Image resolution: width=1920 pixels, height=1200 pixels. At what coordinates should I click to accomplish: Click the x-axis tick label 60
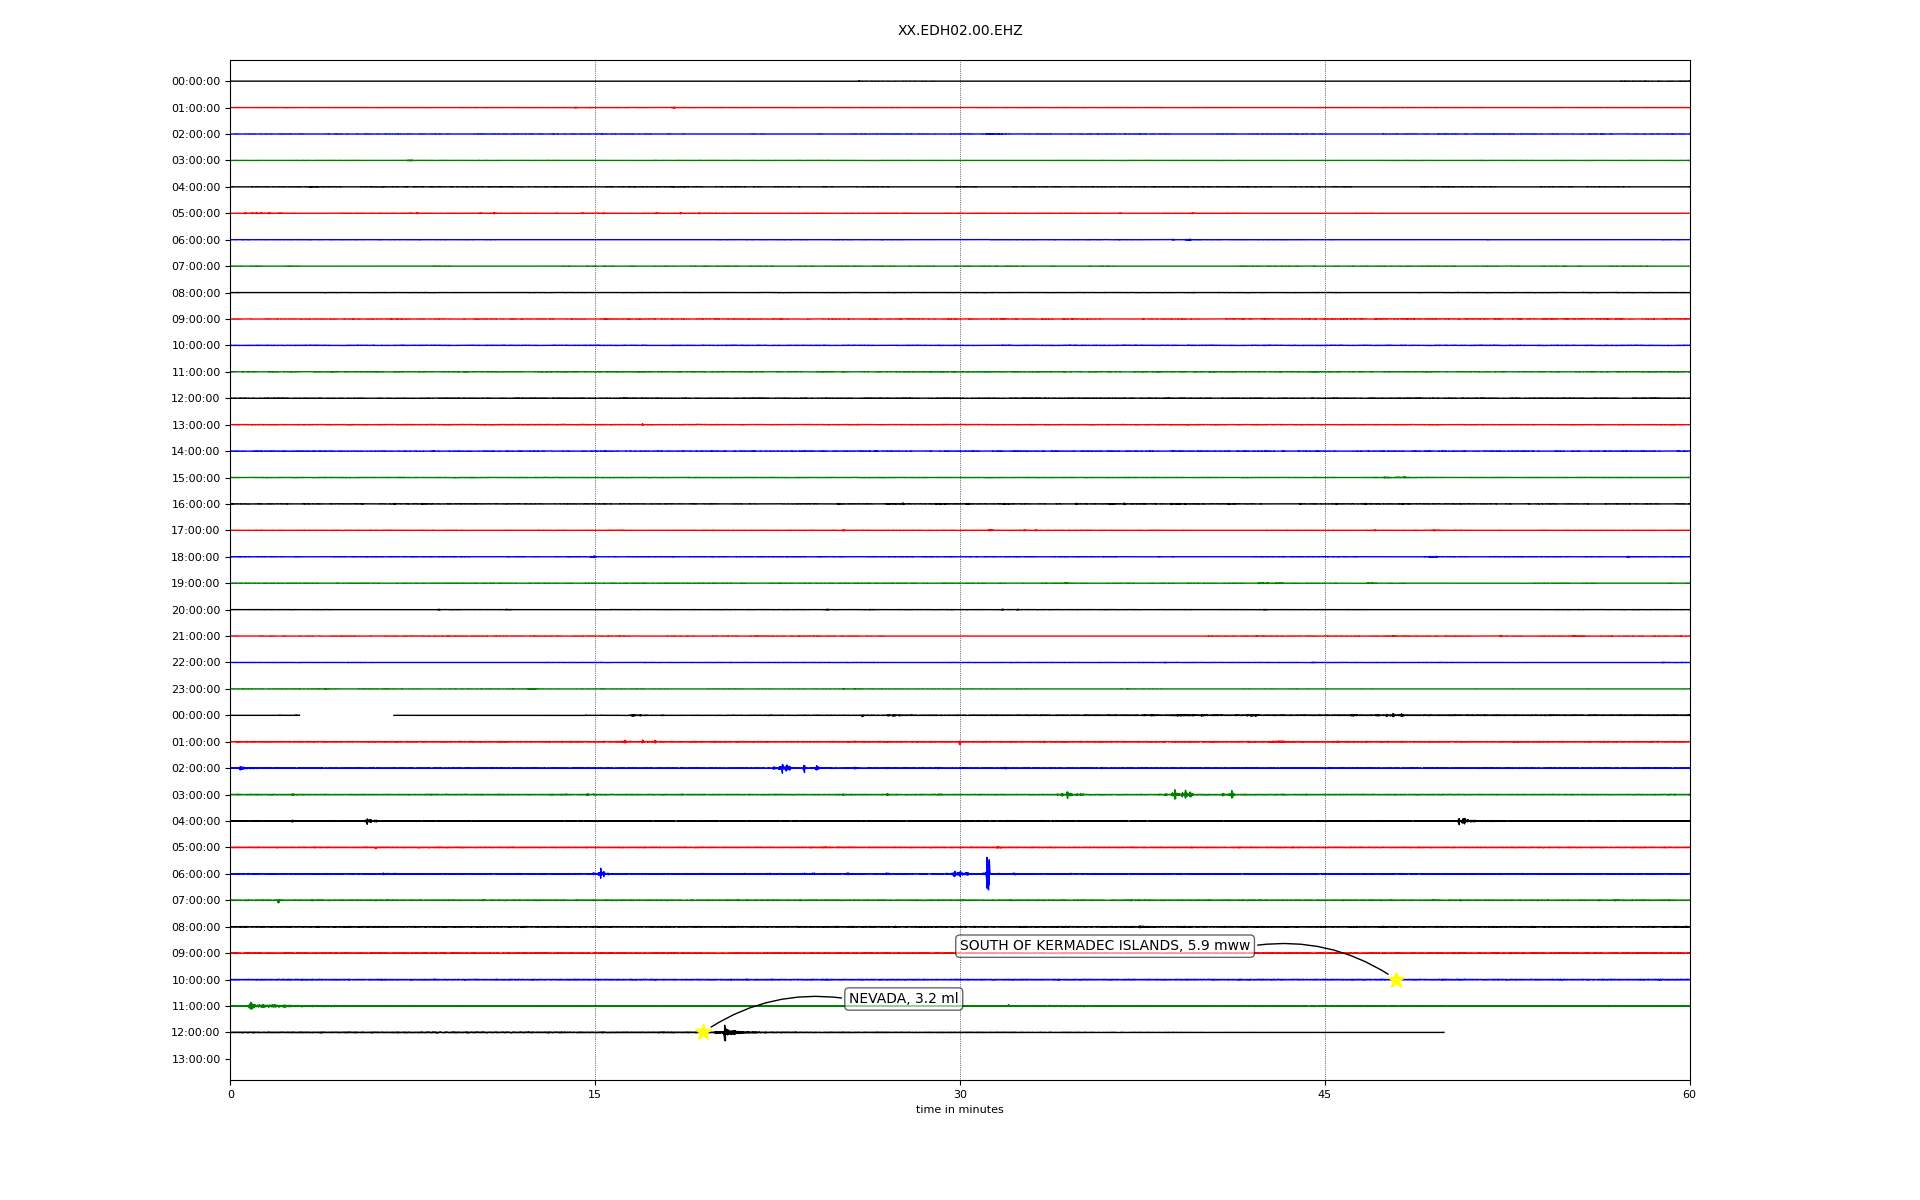[x=1689, y=1094]
